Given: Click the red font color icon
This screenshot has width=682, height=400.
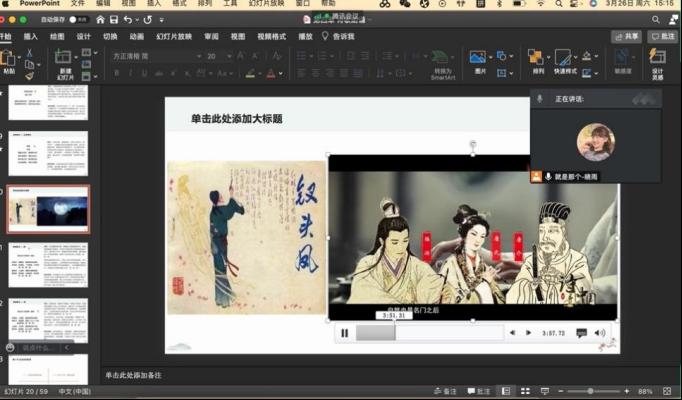Looking at the screenshot, I should pos(271,73).
